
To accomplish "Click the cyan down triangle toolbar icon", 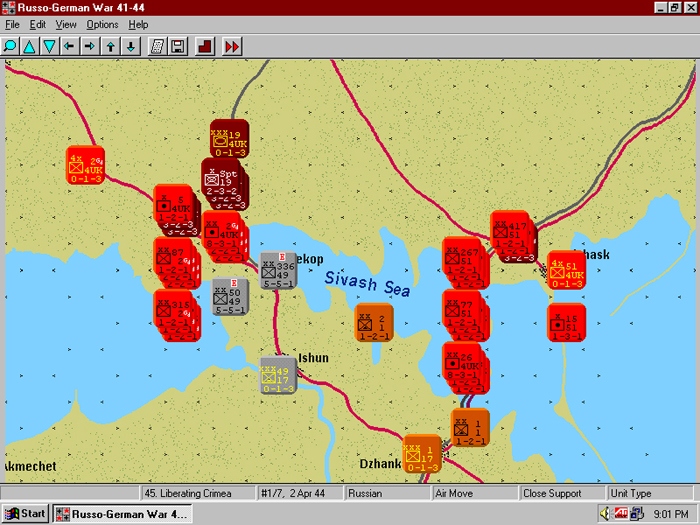I will pyautogui.click(x=50, y=46).
